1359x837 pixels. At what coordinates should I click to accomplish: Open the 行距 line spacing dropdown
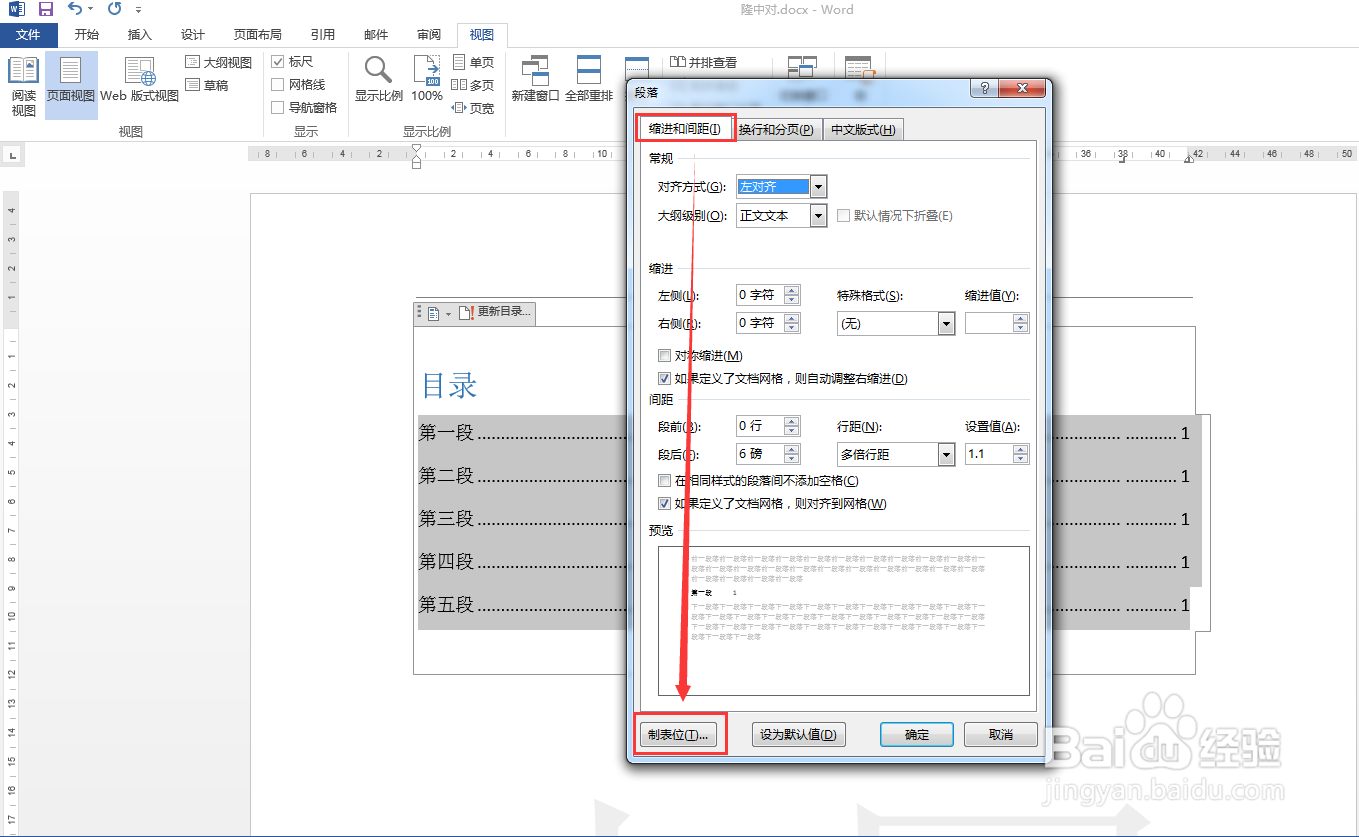point(946,455)
